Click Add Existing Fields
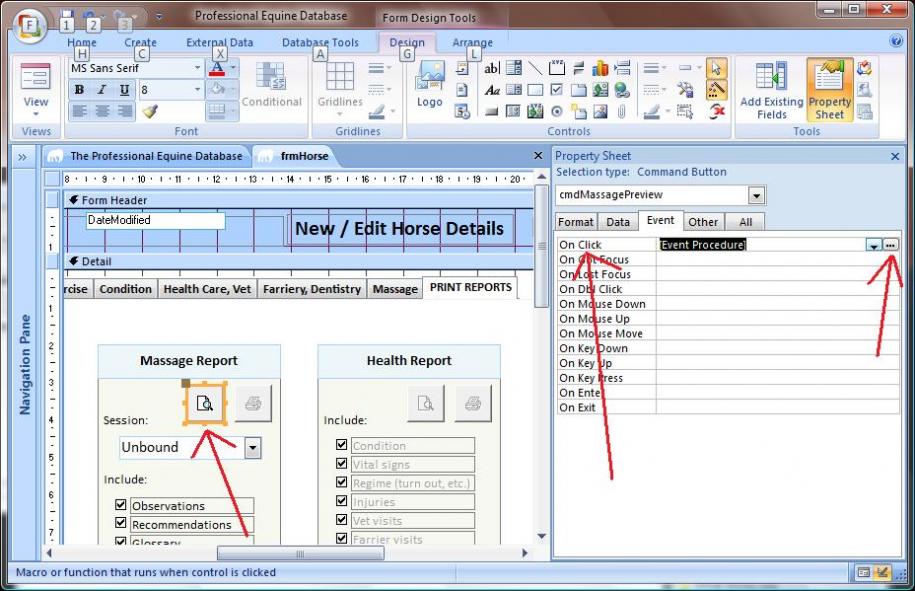This screenshot has width=915, height=591. tap(771, 90)
